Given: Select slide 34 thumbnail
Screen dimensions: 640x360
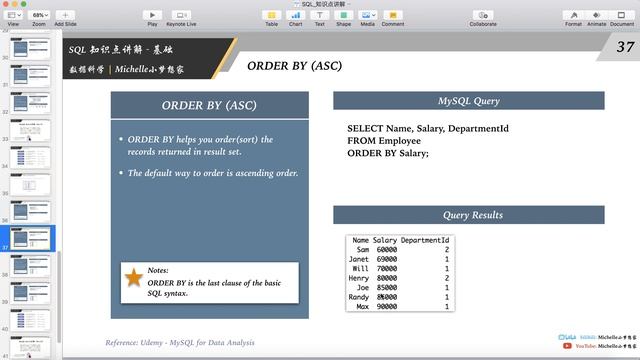Looking at the screenshot, I should coord(30,157).
